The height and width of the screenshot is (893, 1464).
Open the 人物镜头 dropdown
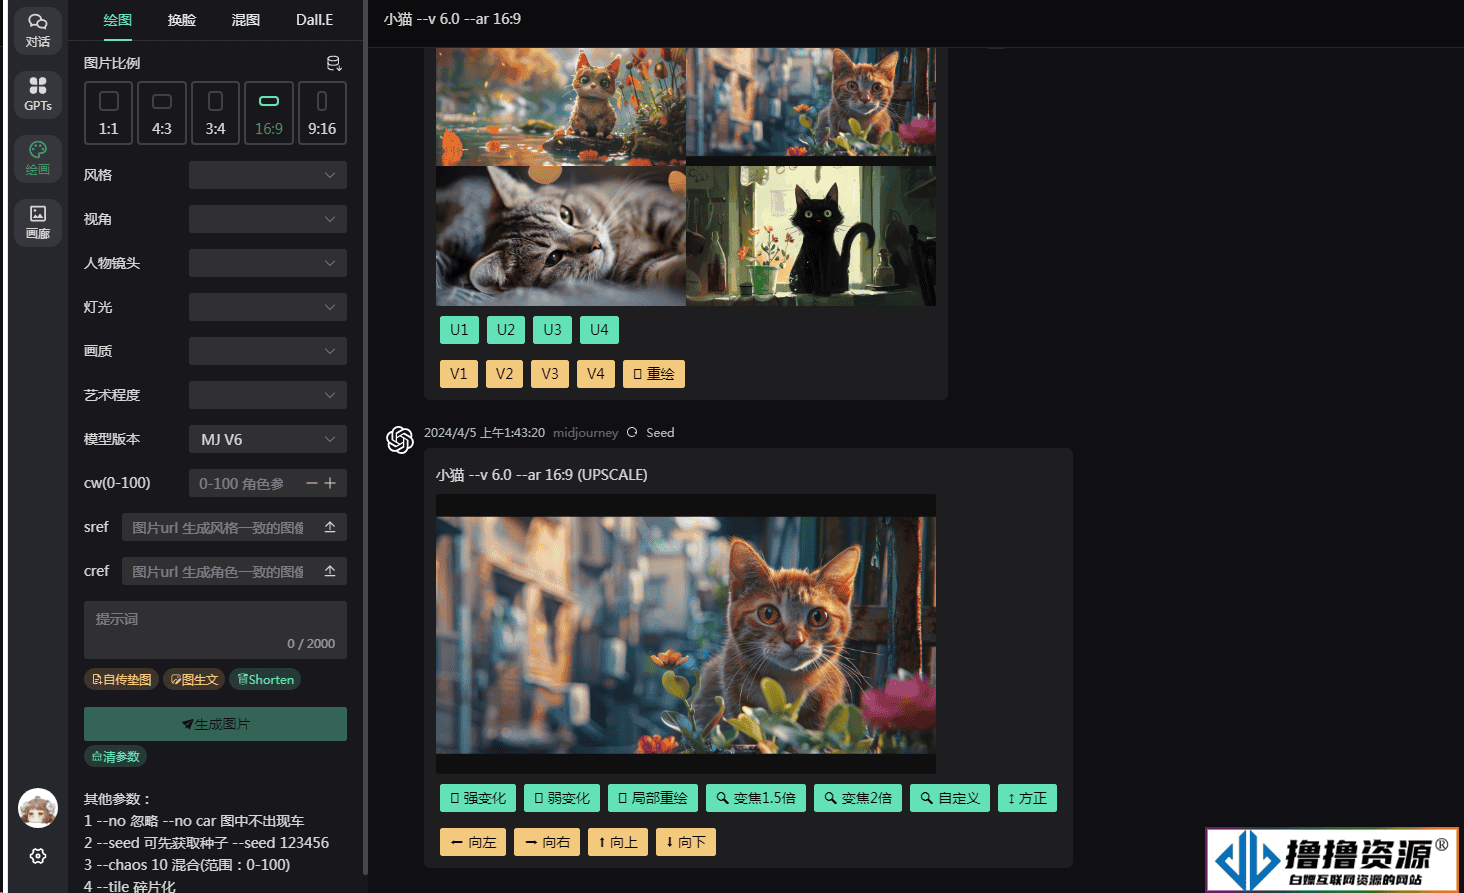[x=268, y=263]
